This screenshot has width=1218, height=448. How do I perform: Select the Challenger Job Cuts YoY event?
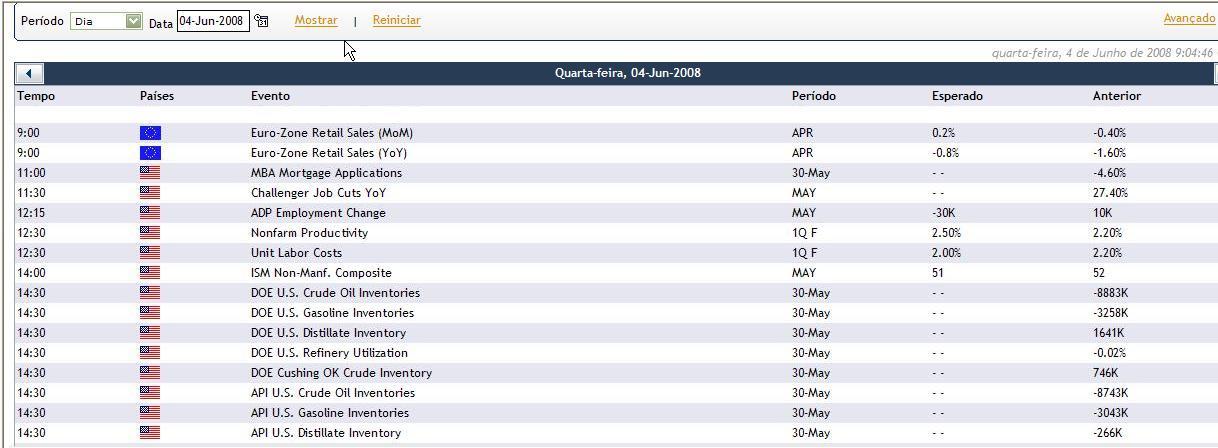point(318,193)
